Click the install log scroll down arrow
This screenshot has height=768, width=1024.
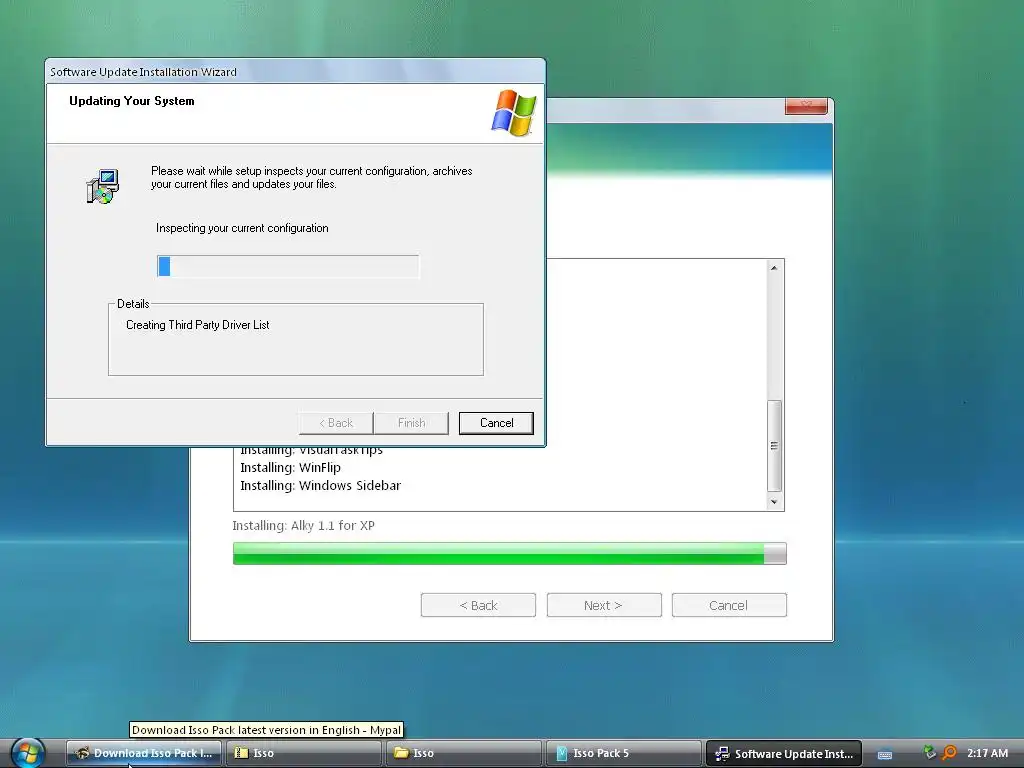[774, 502]
